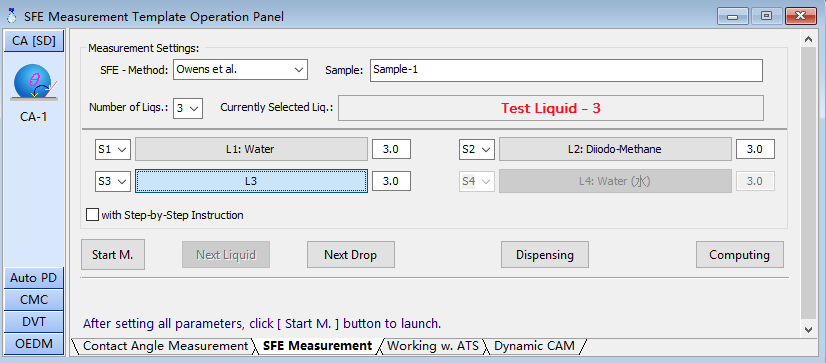Expand the S3 syringe dropdown
The image size is (826, 363).
[113, 181]
